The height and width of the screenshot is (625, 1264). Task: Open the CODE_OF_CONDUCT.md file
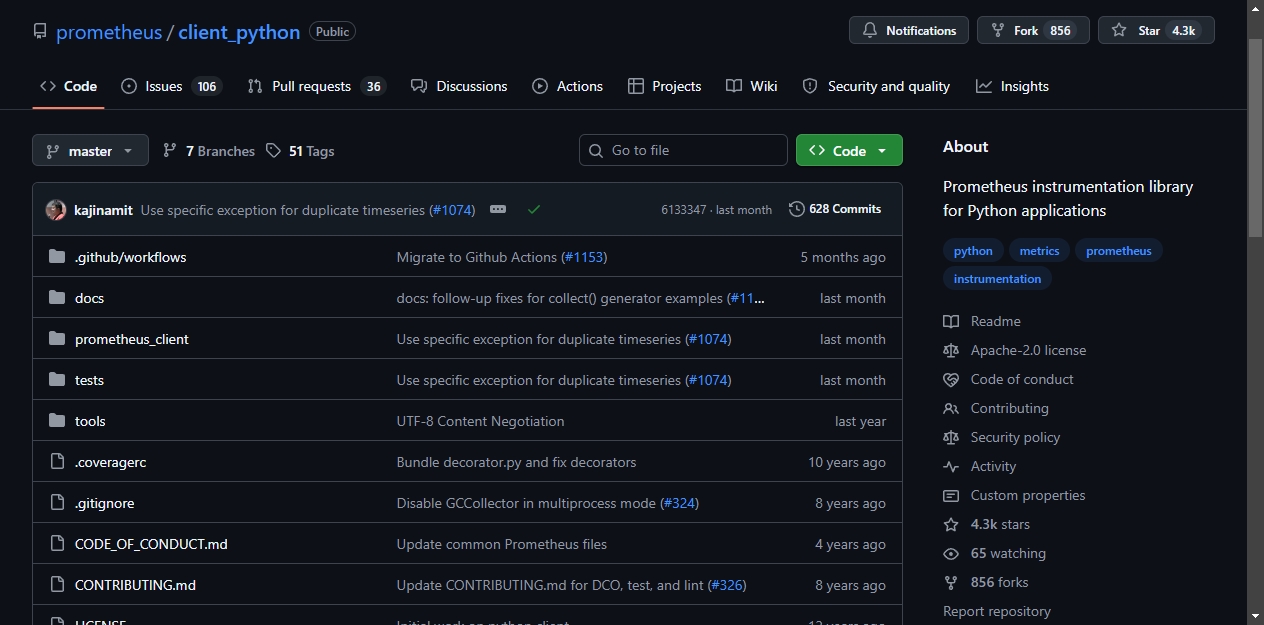tap(151, 544)
